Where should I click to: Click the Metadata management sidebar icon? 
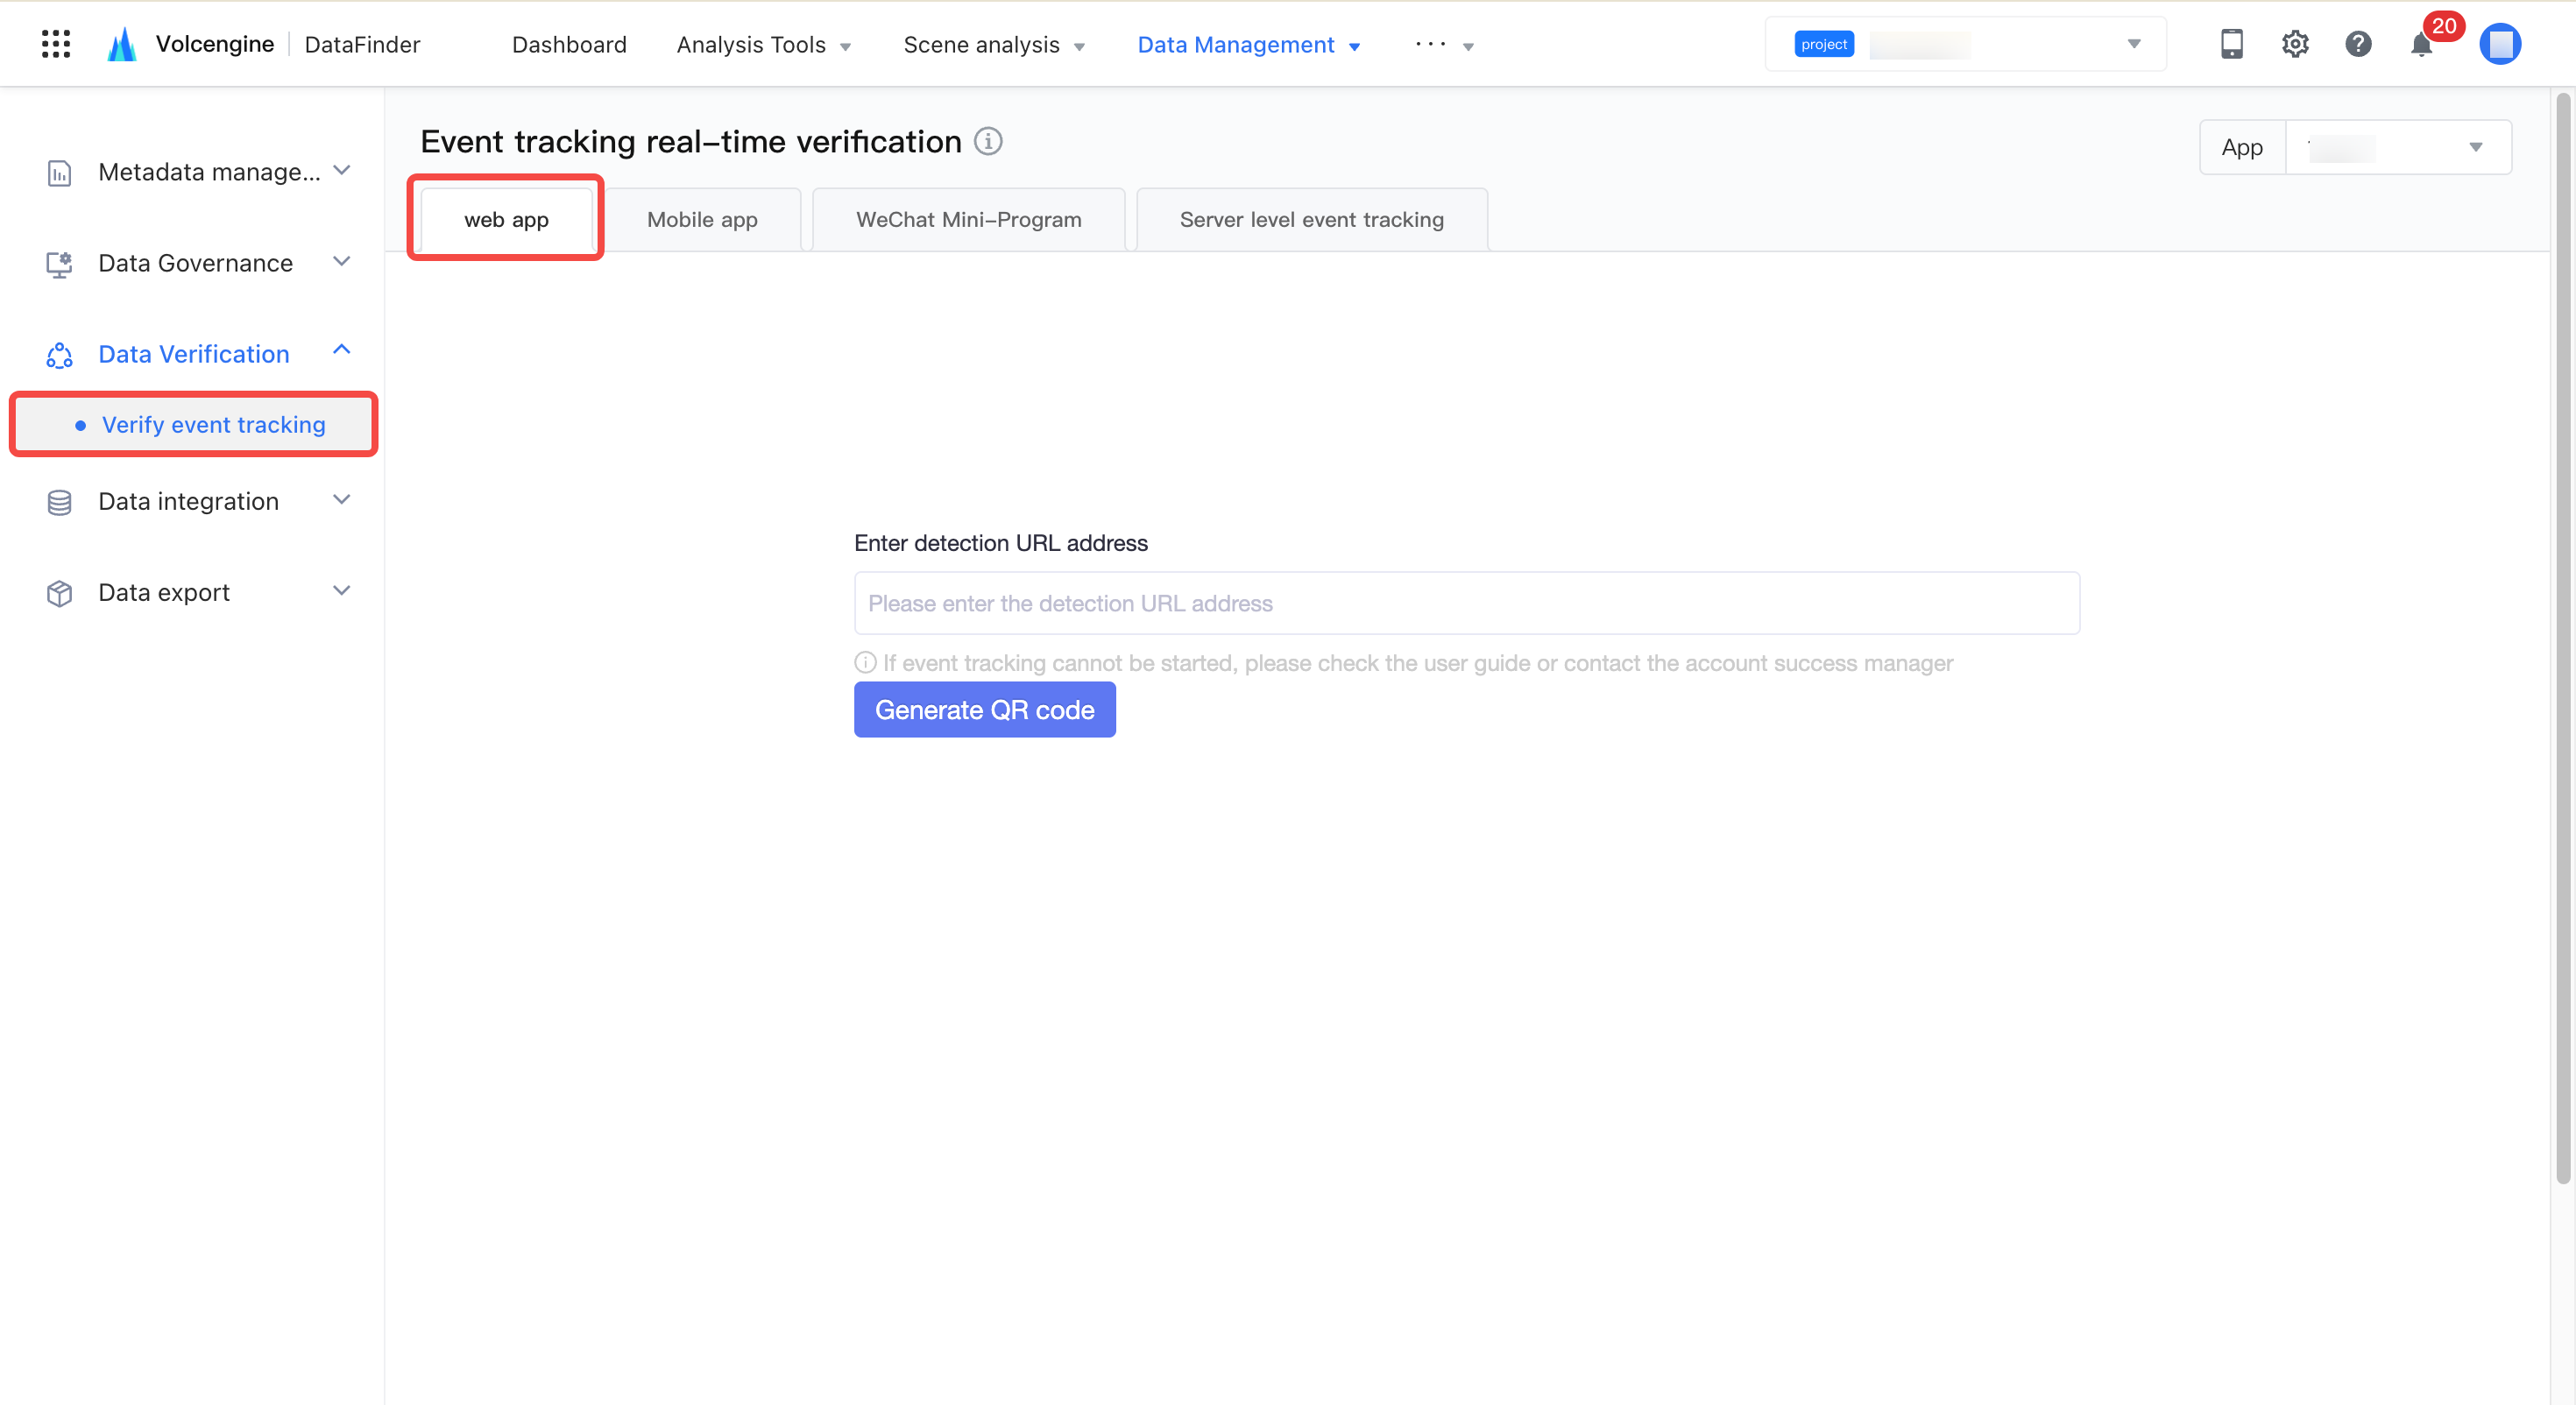tap(59, 172)
